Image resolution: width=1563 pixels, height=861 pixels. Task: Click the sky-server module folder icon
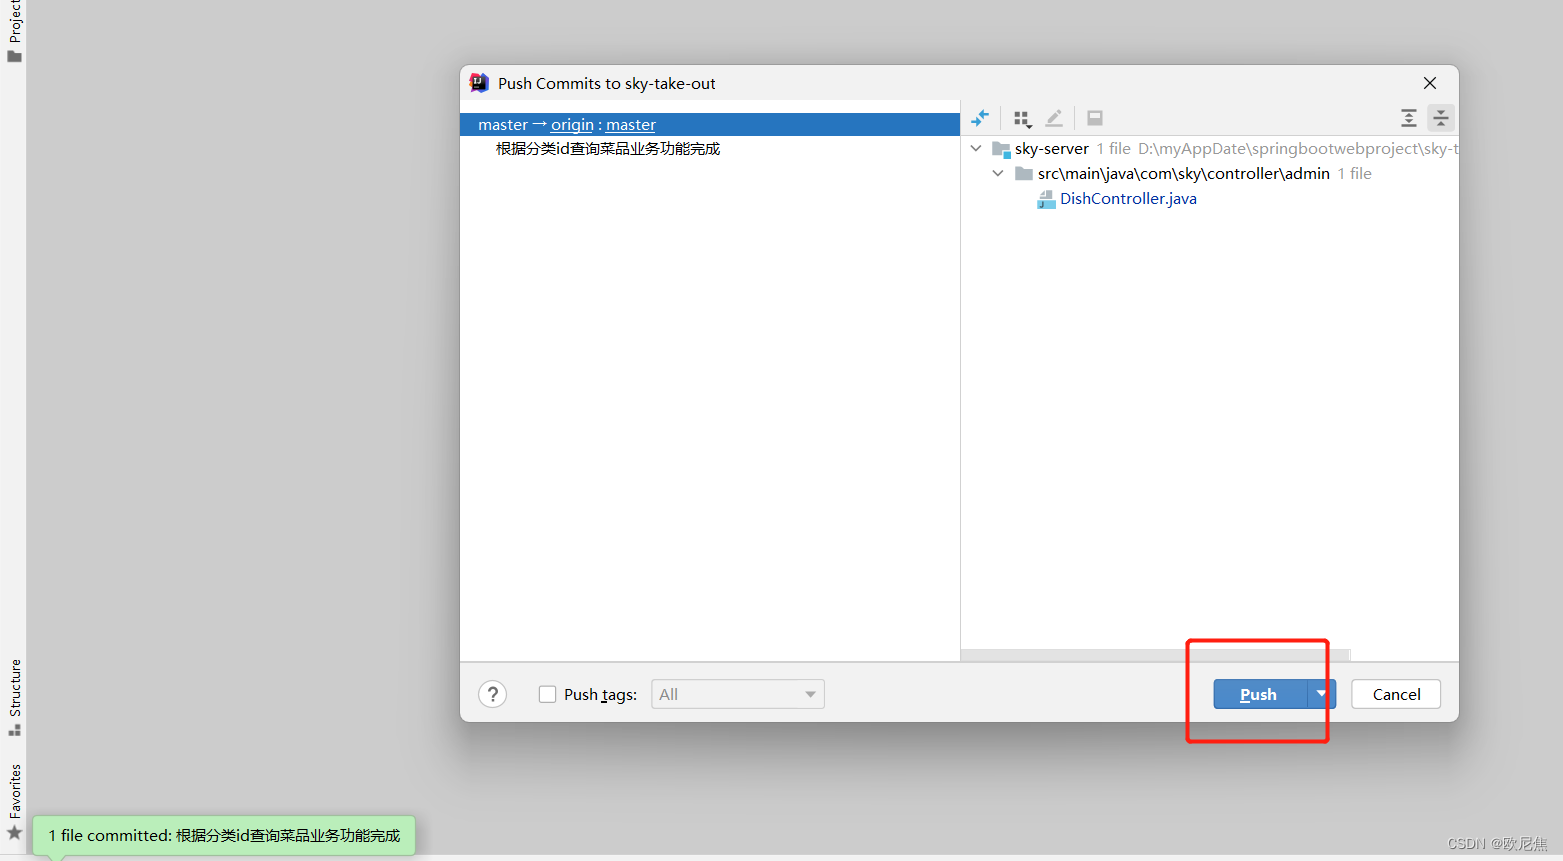pyautogui.click(x=1001, y=149)
